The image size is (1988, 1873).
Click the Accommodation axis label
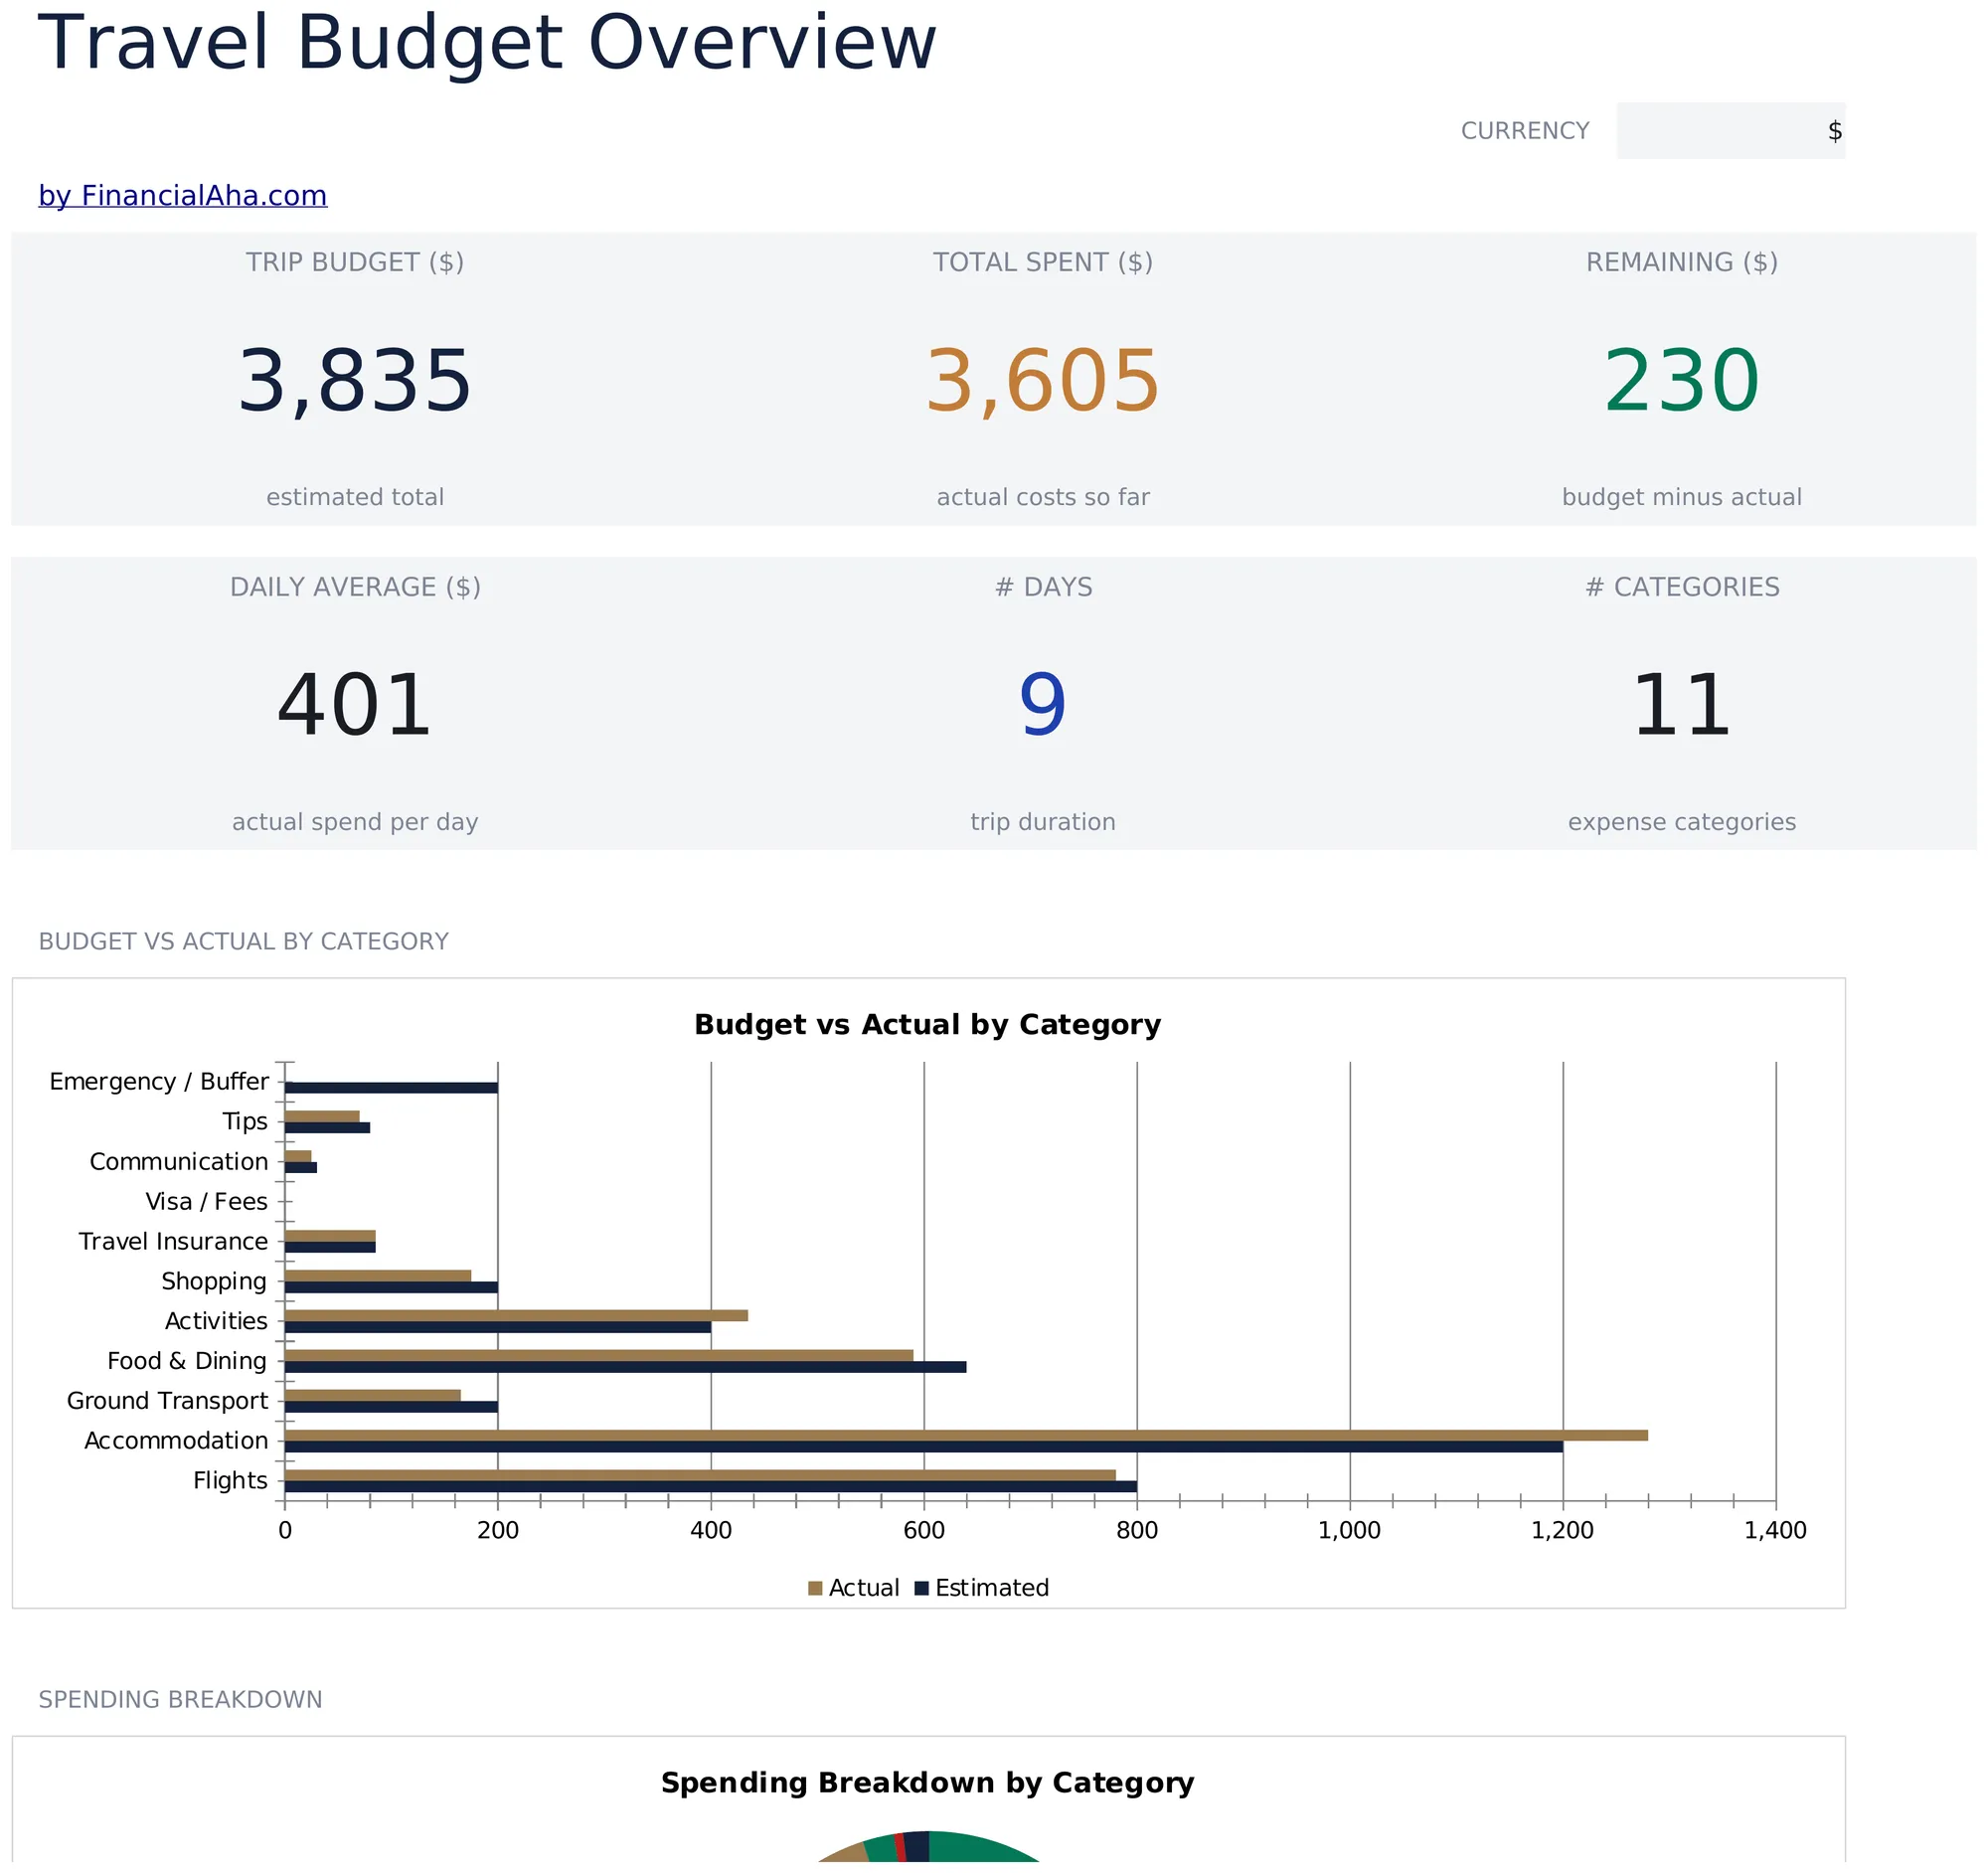click(x=176, y=1442)
